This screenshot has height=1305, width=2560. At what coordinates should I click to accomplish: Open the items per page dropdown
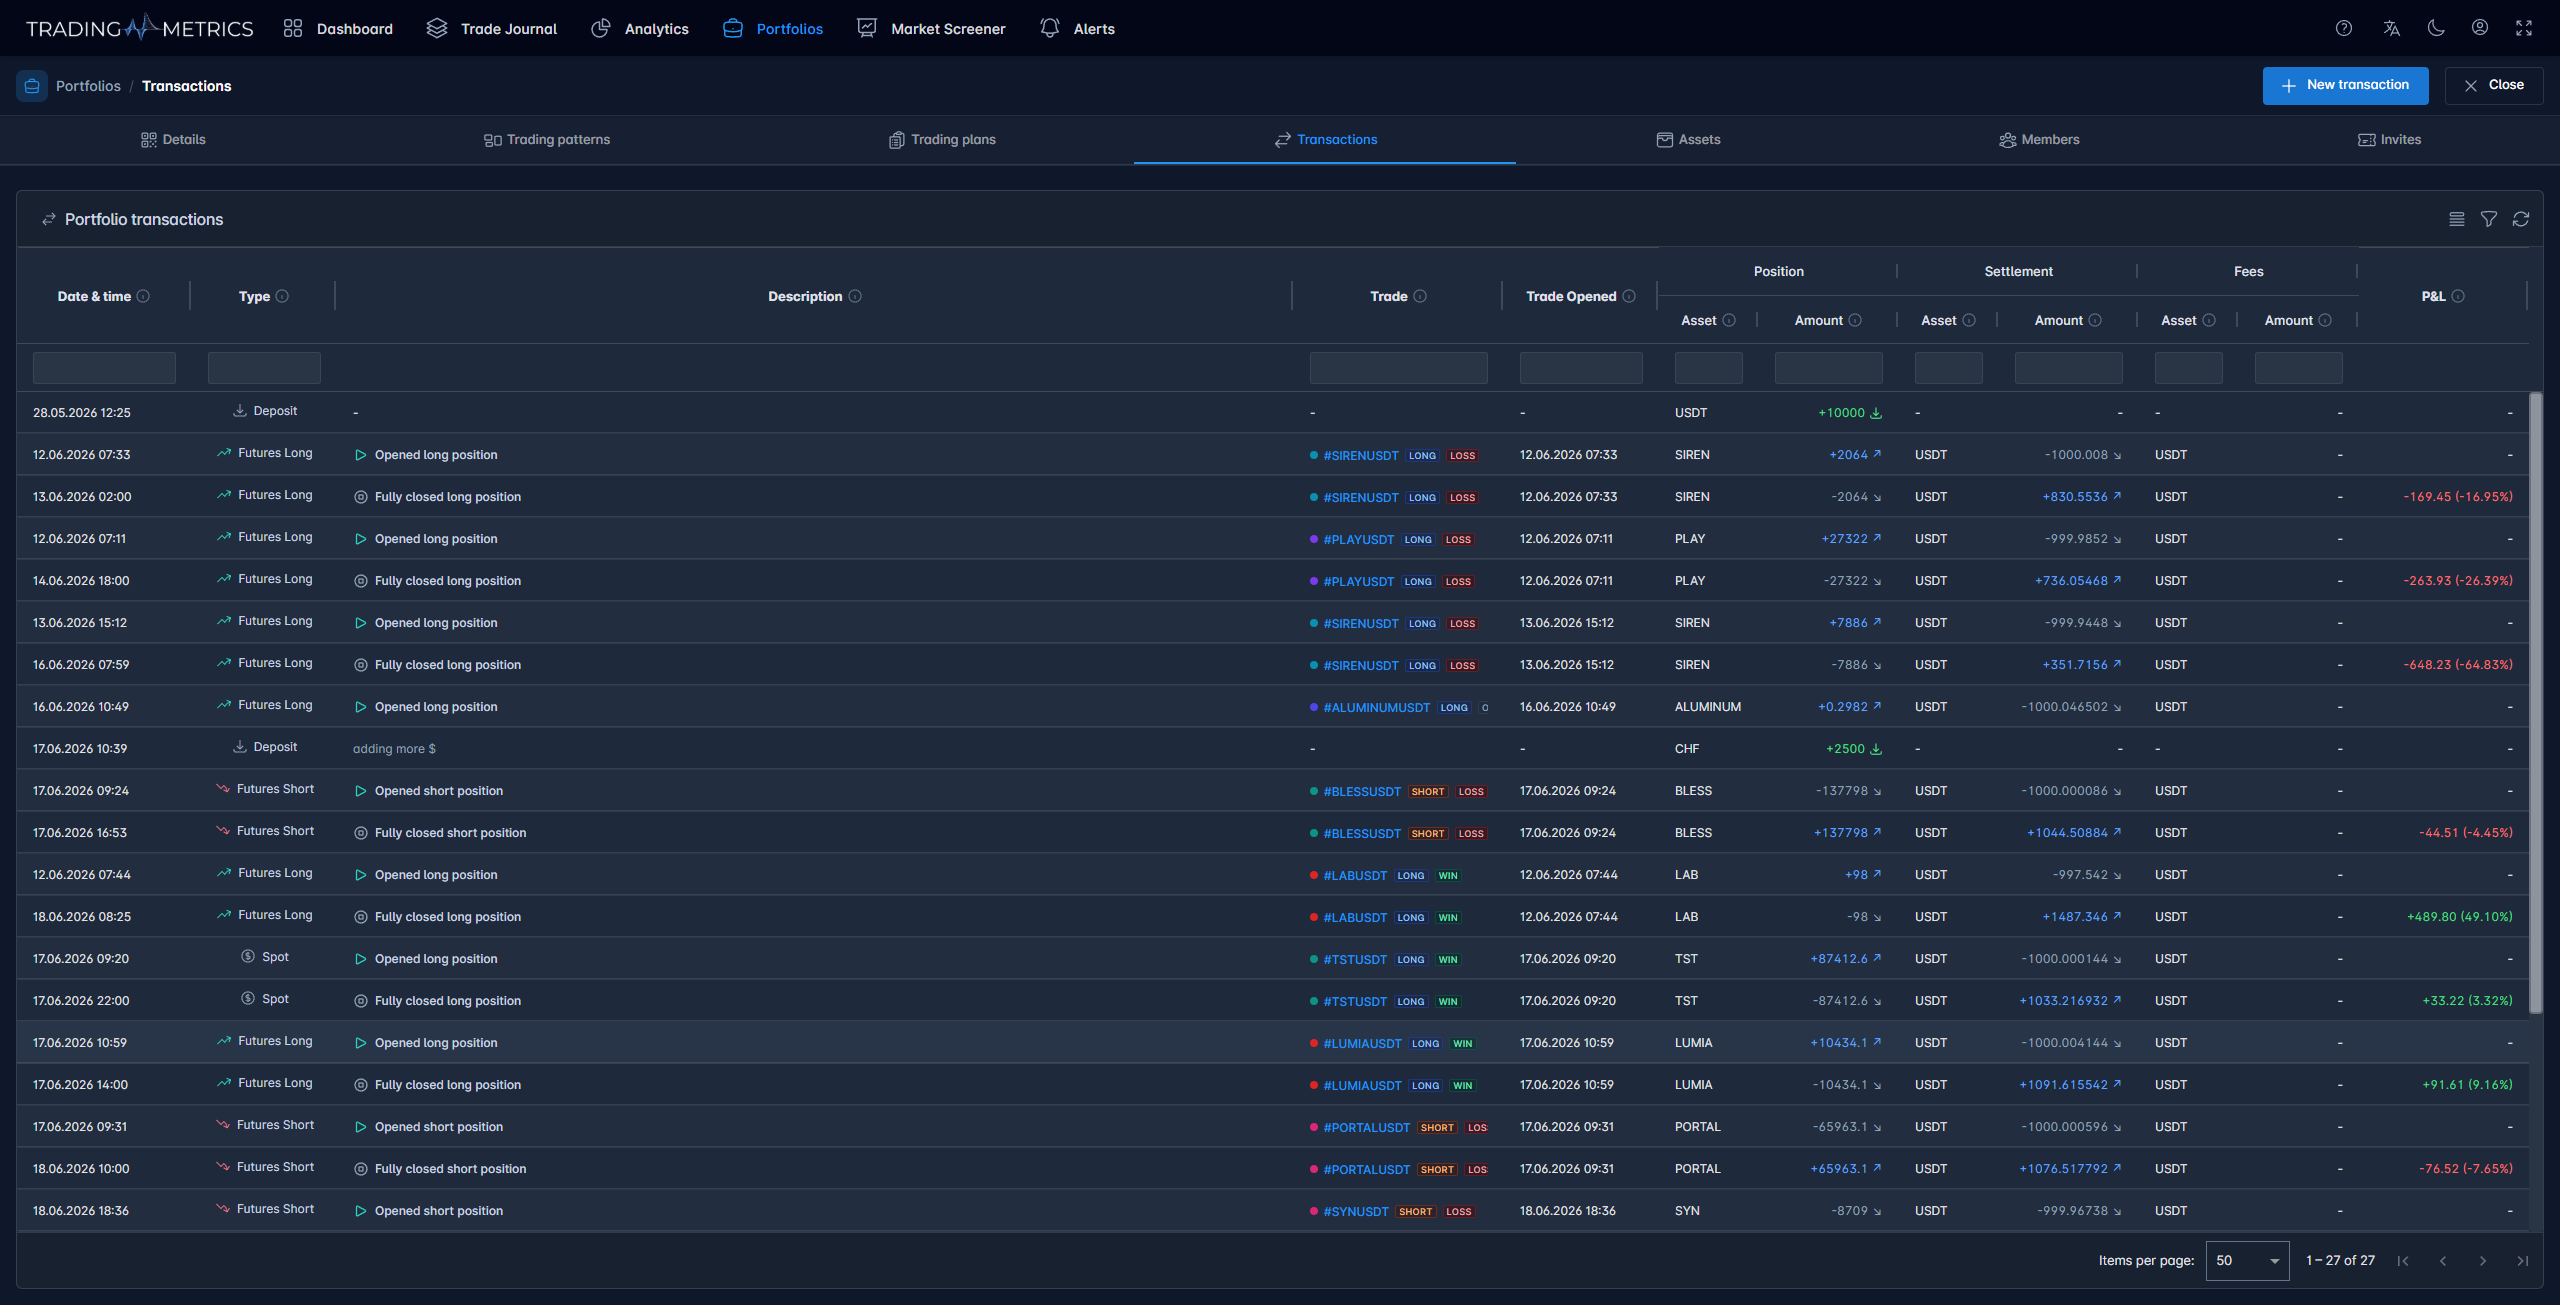[2247, 1261]
